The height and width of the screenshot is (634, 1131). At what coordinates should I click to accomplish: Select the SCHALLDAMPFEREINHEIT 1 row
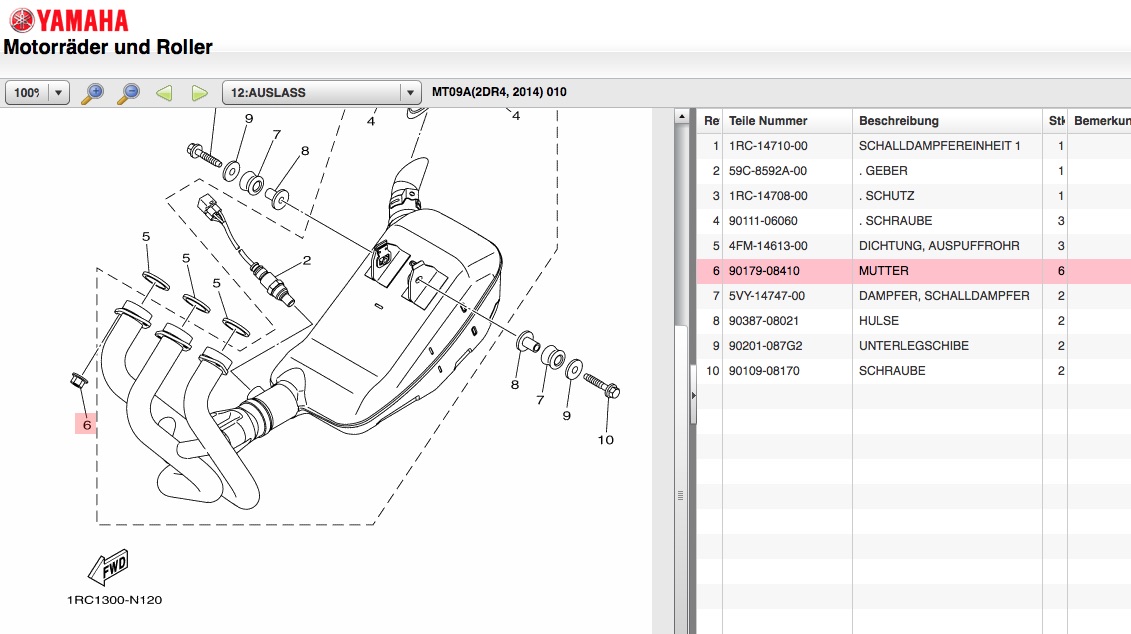coord(939,146)
